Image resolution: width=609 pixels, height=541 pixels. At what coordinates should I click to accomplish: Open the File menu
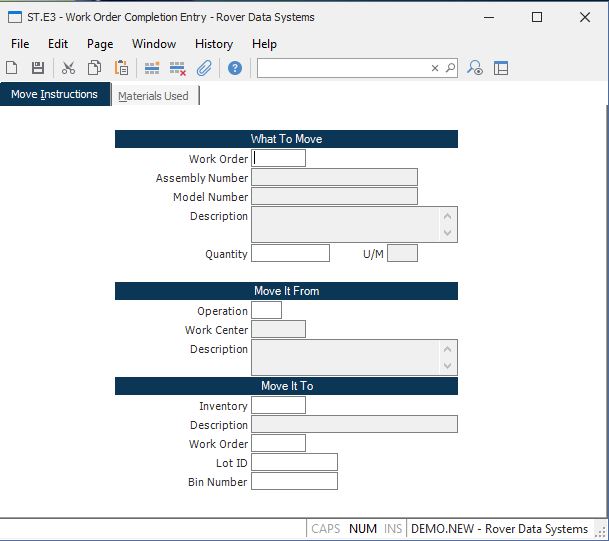tap(20, 44)
